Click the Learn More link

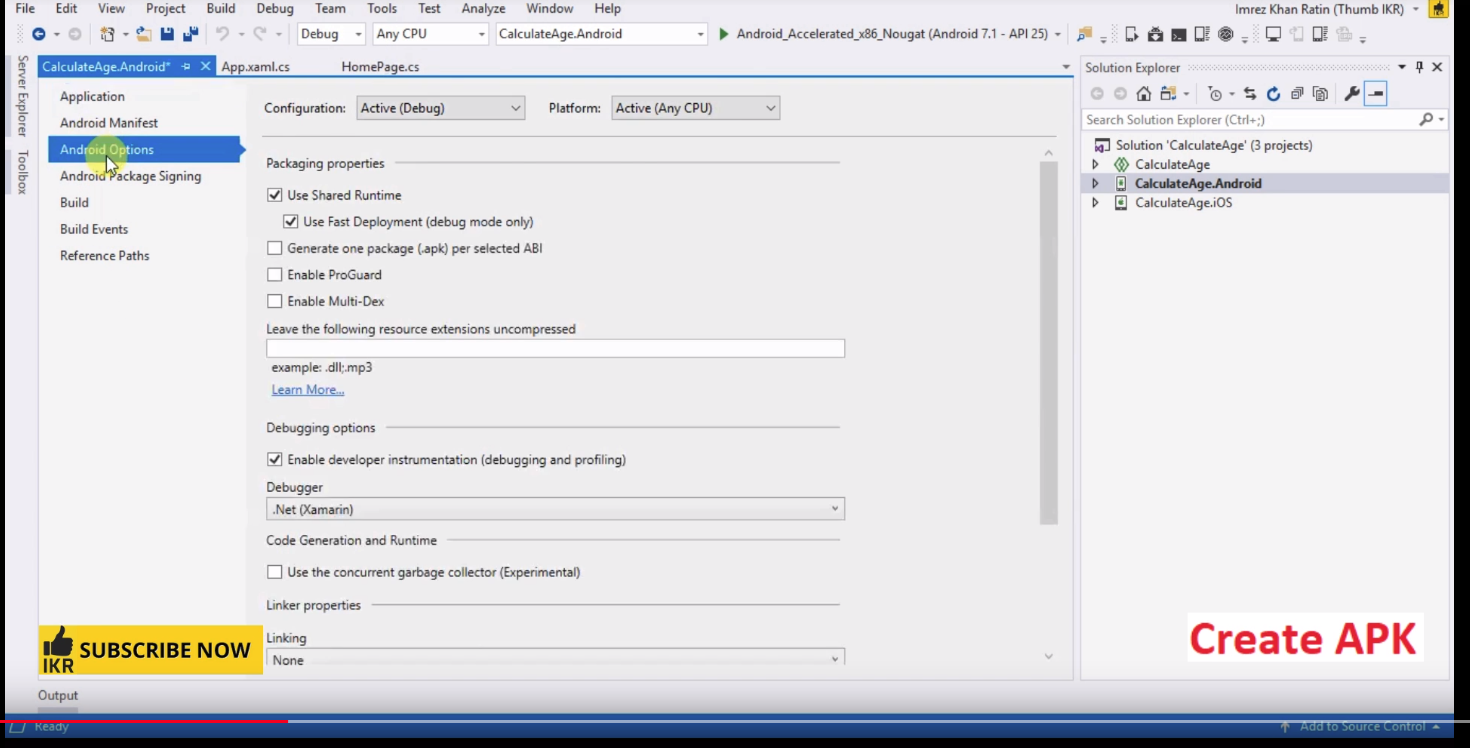tap(308, 390)
